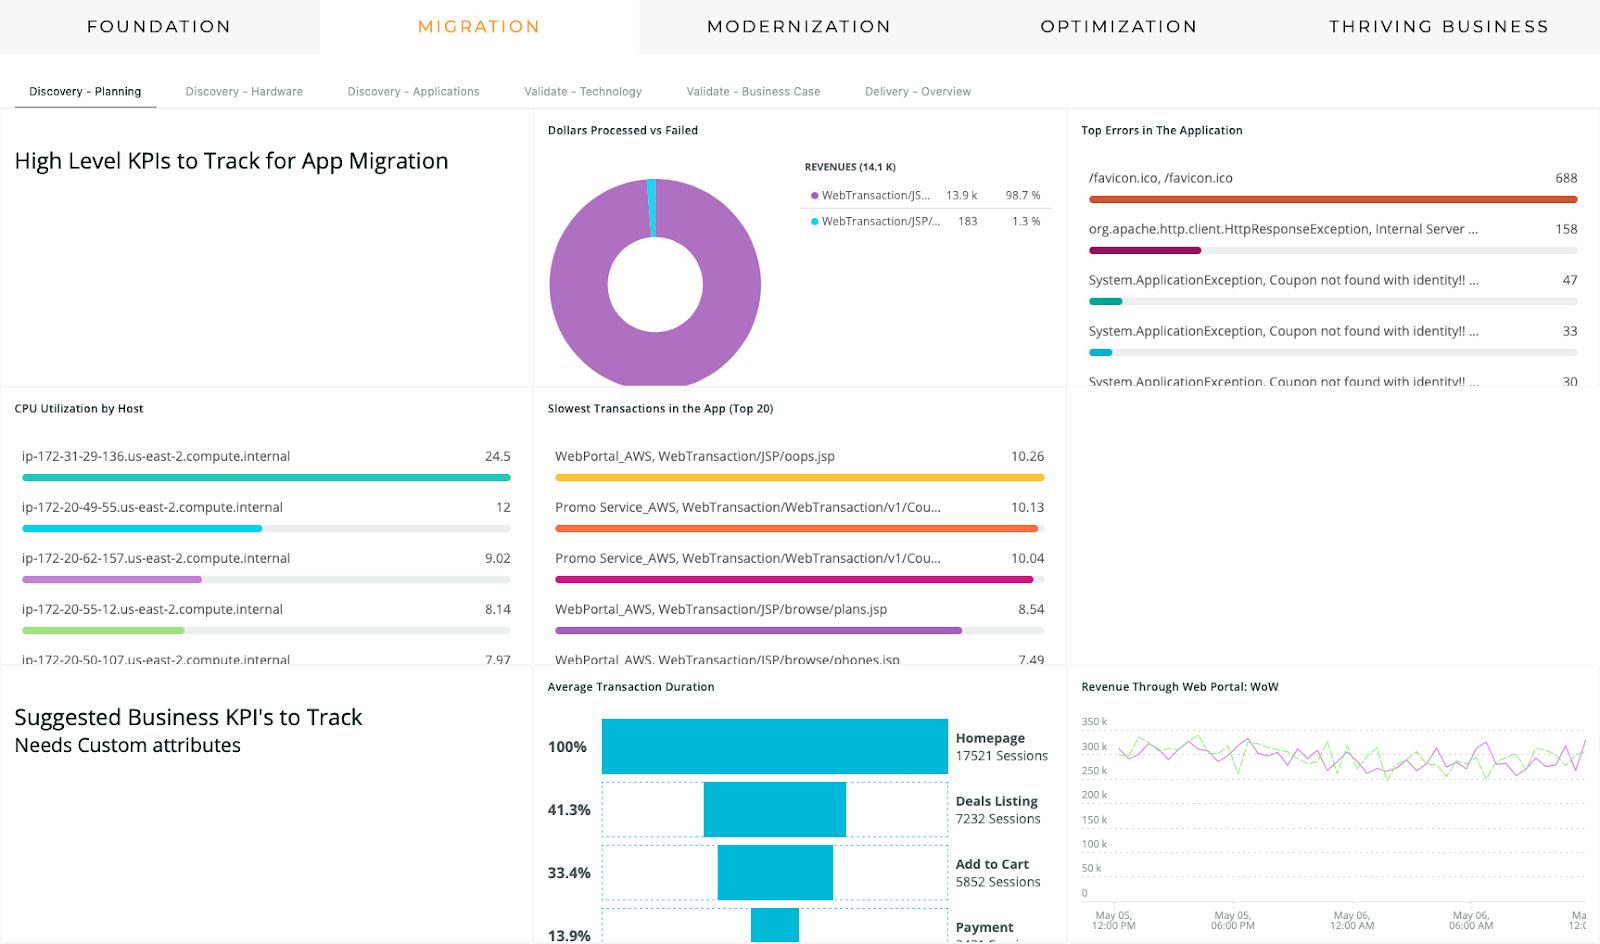Select host ip-172-20-49-55.us-east-2.compute.internal
1600x944 pixels.
tap(266, 516)
